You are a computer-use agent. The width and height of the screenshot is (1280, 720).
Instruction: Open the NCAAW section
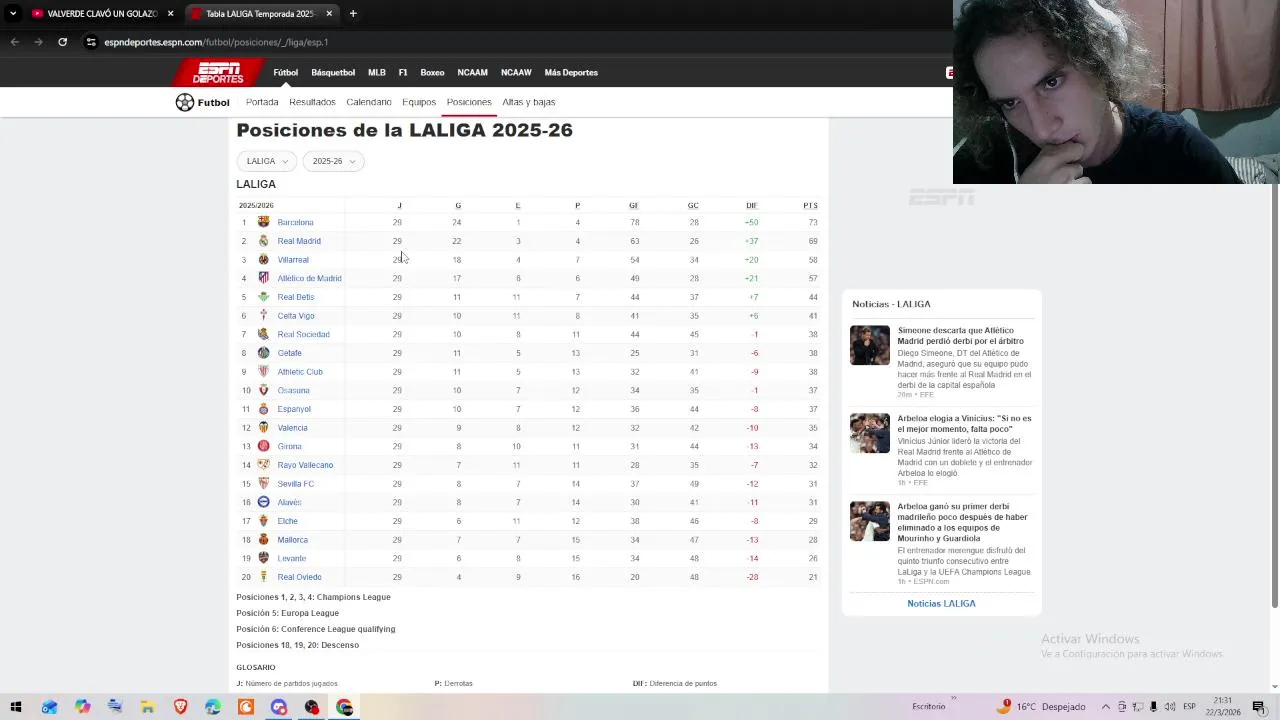click(516, 72)
